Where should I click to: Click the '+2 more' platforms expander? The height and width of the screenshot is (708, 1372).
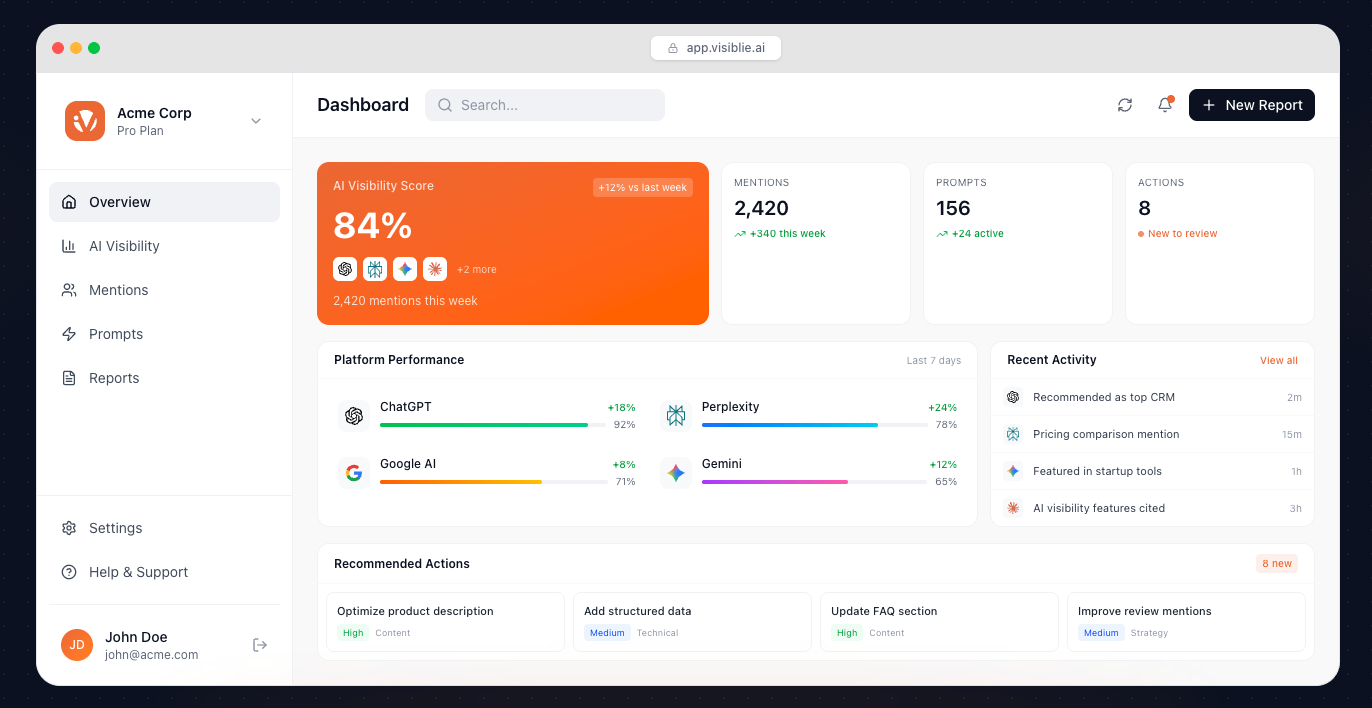[x=477, y=270]
